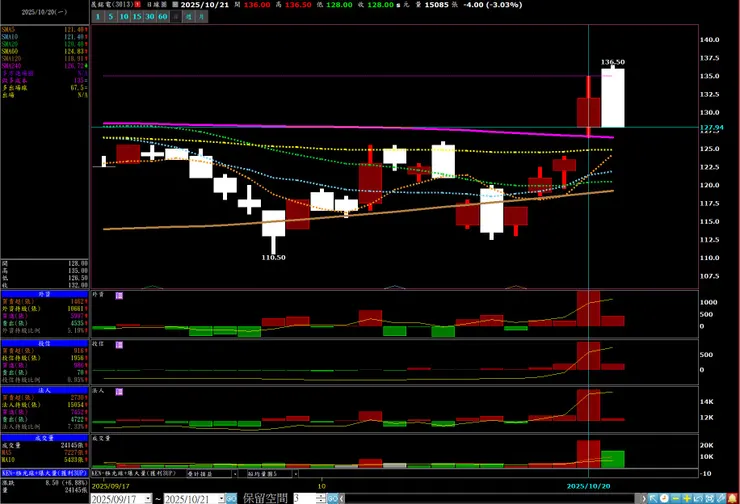The image size is (740, 504).
Task: Click the SMA5 legend row
Action: tap(44, 30)
